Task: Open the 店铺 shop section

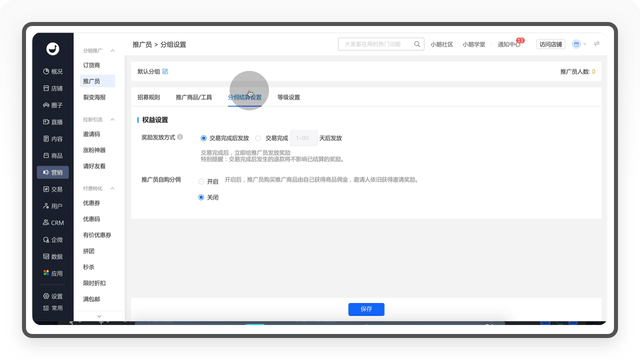Action: (x=53, y=88)
